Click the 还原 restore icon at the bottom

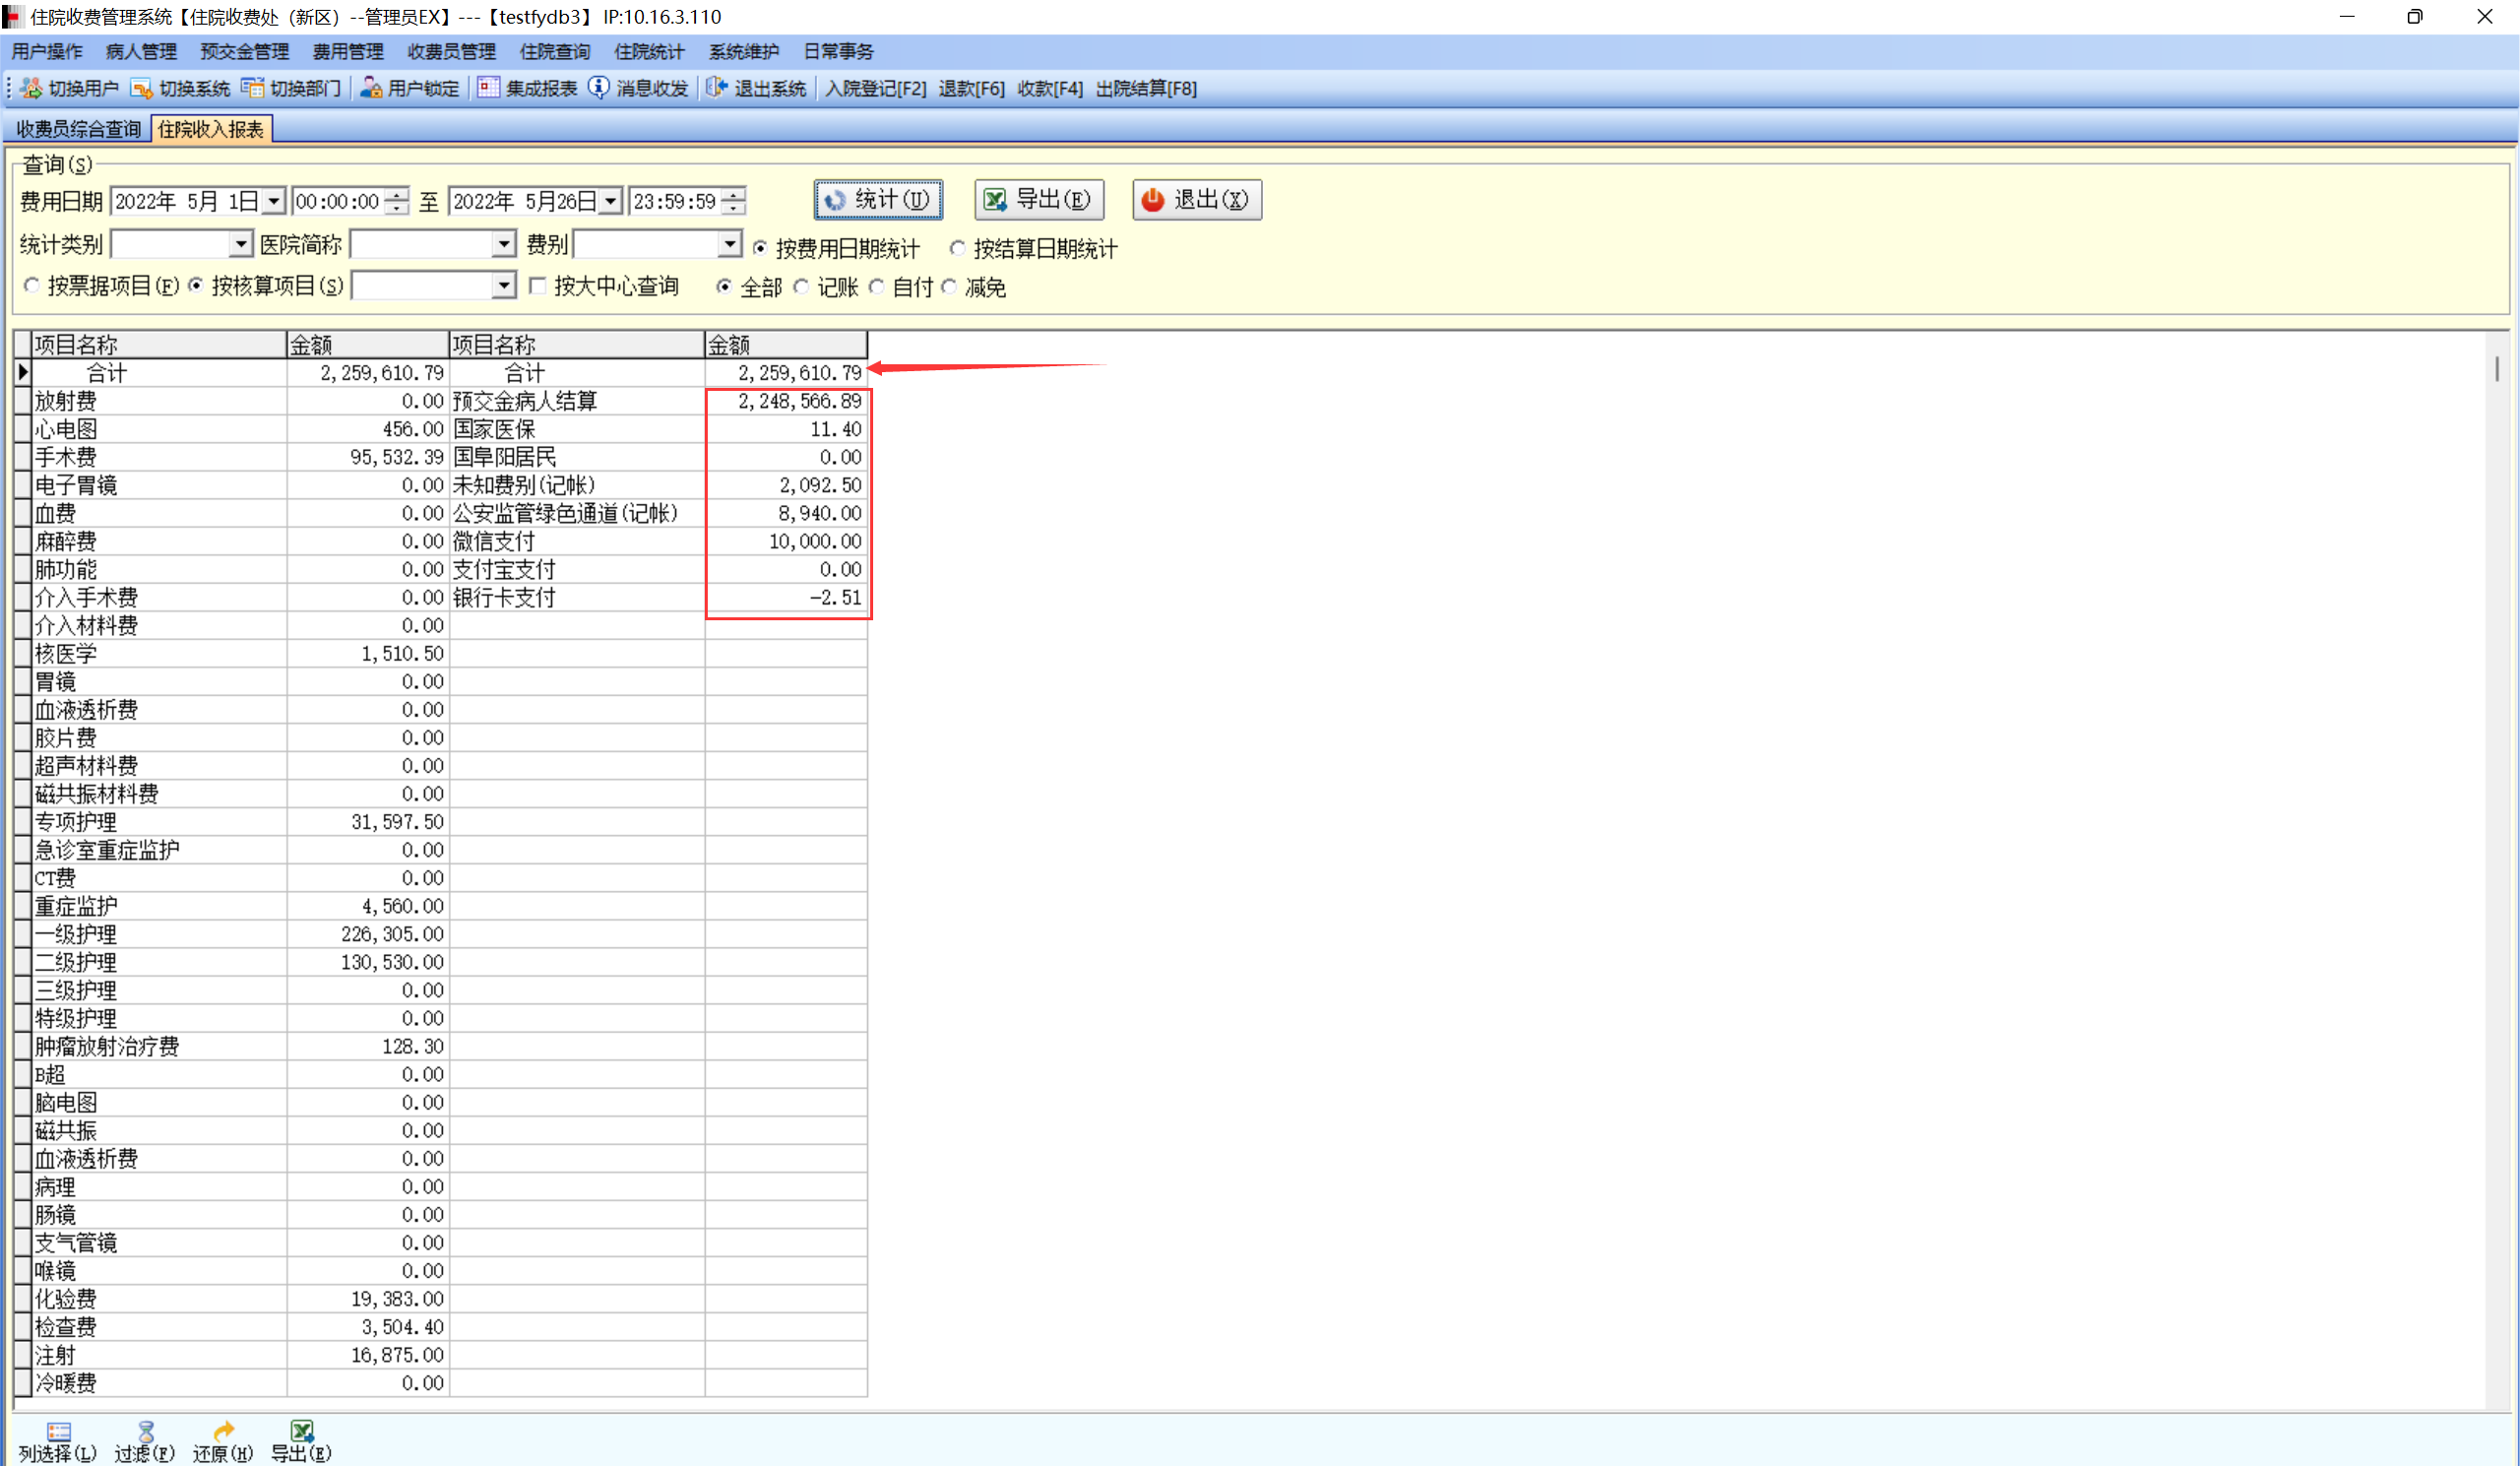(x=223, y=1431)
